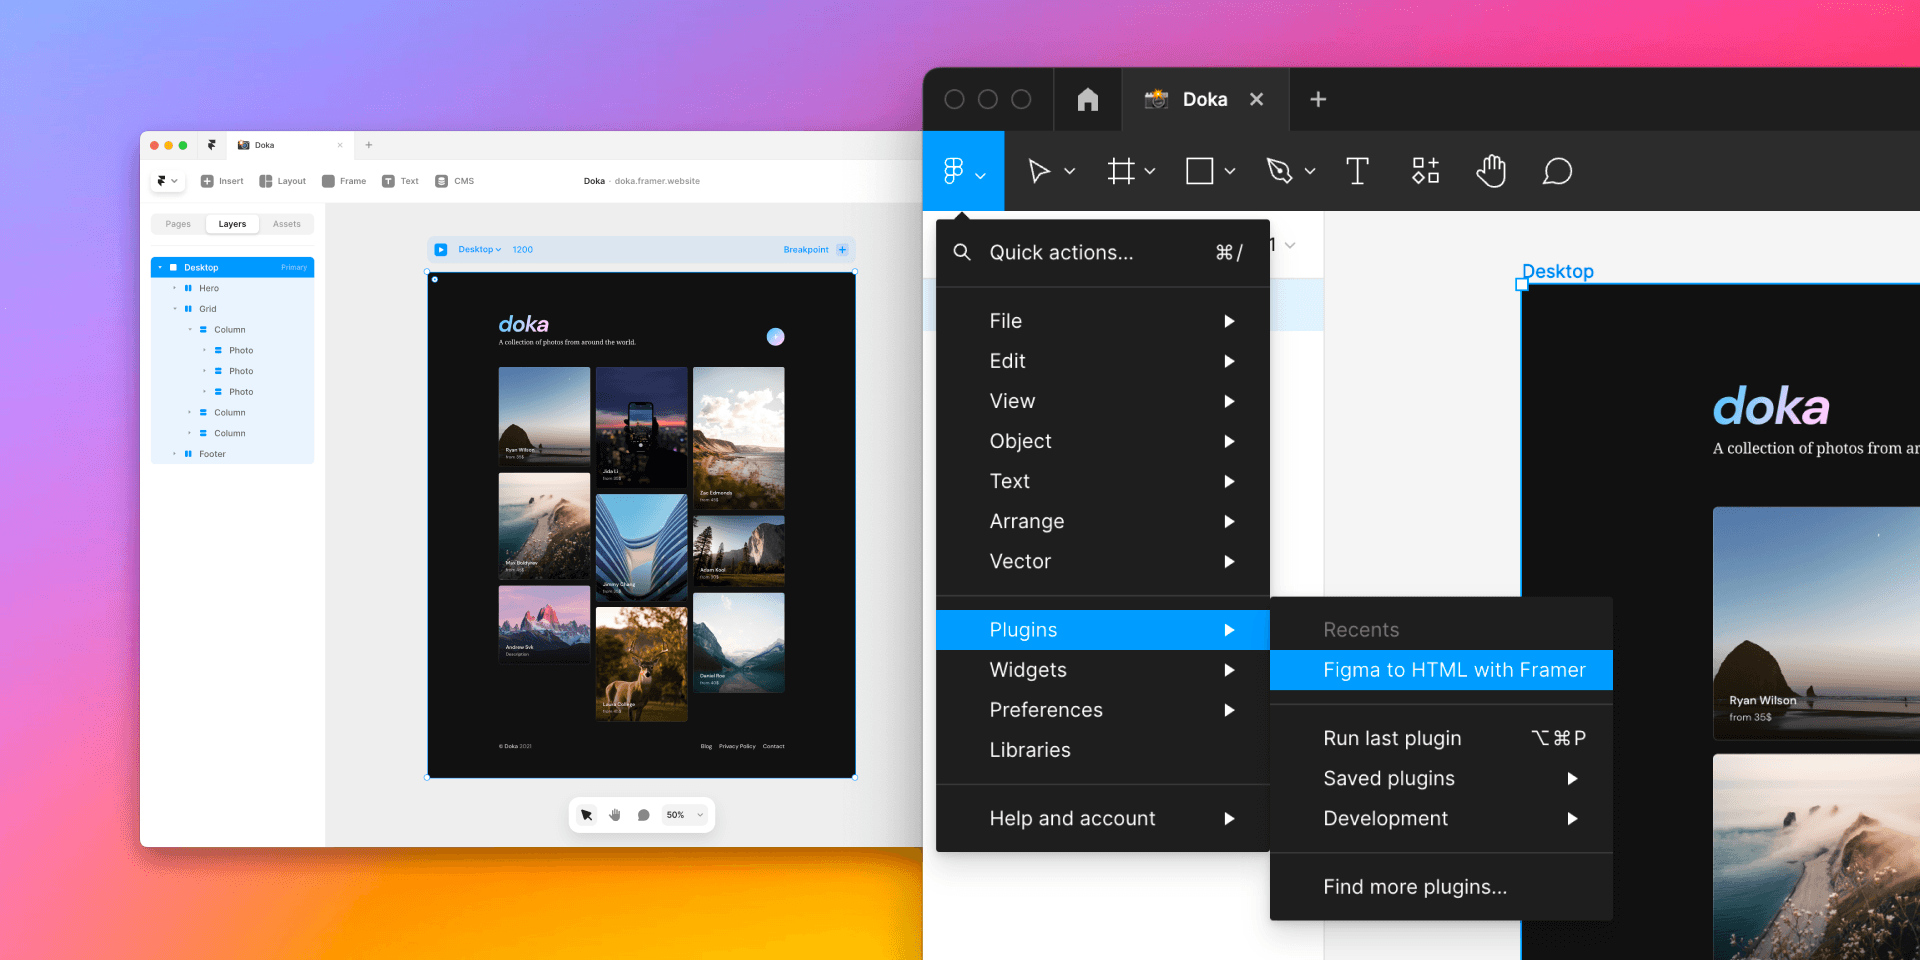The image size is (1920, 960).
Task: Open Figma's Comment tool
Action: (1557, 171)
